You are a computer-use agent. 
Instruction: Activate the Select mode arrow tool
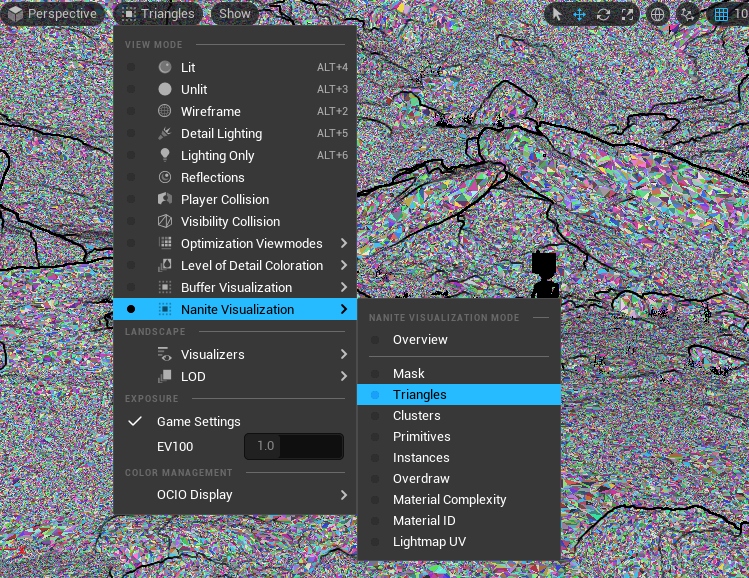point(556,14)
